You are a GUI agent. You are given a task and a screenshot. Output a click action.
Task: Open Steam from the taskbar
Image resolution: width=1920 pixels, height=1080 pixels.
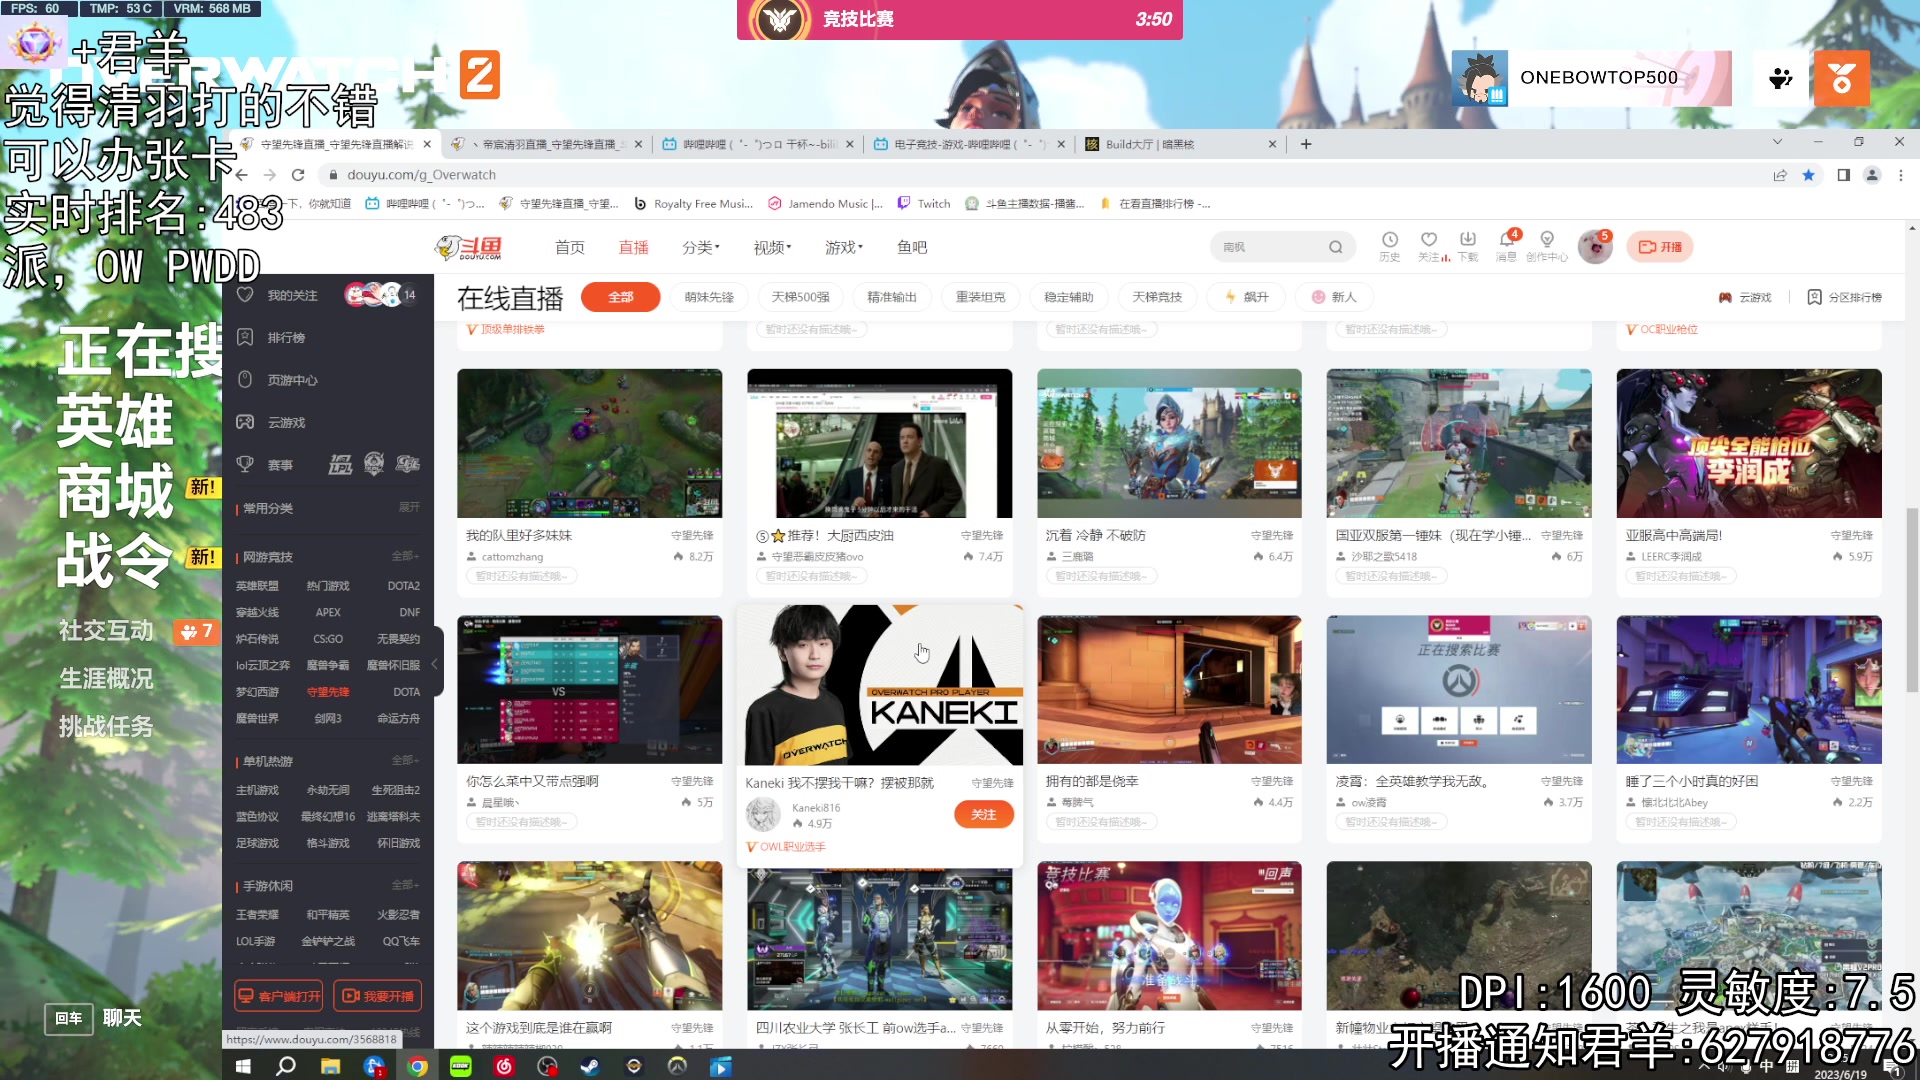tap(590, 1066)
